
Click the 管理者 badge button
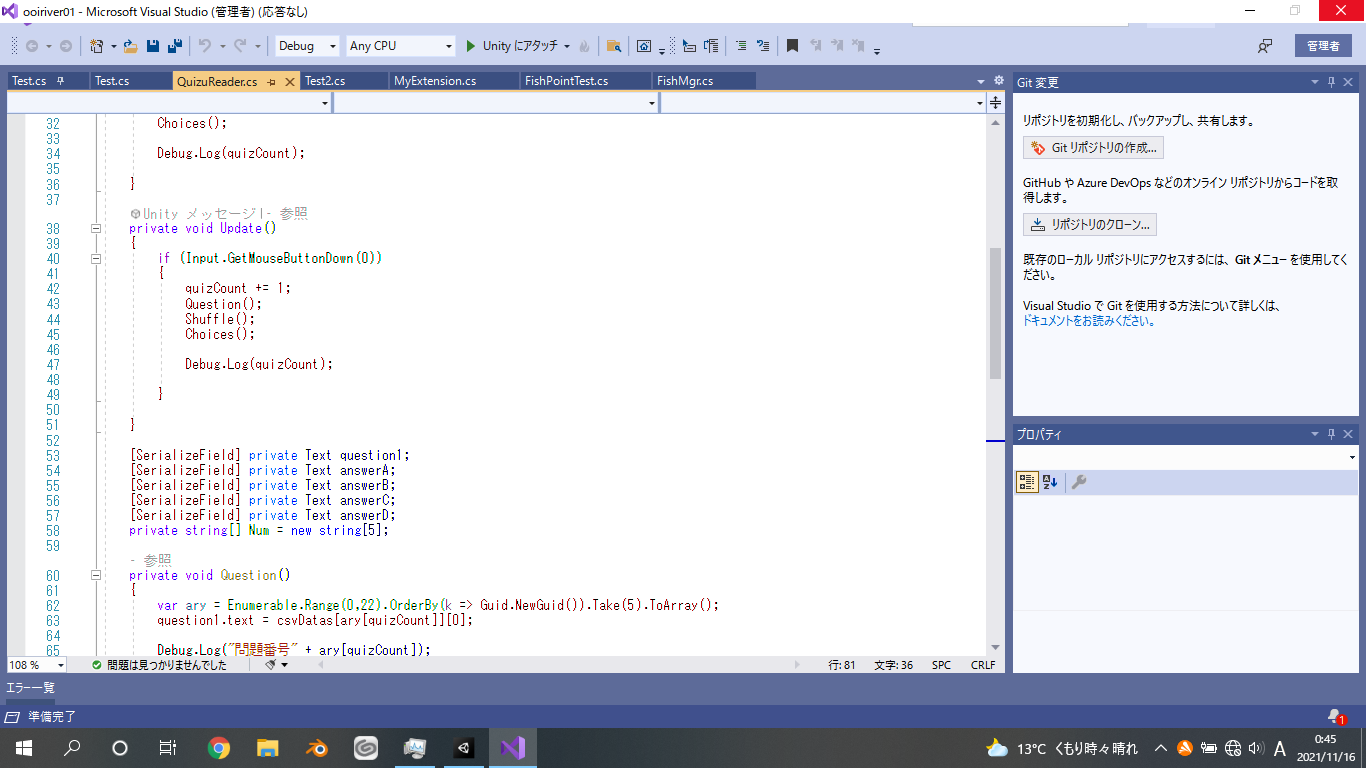point(1323,46)
